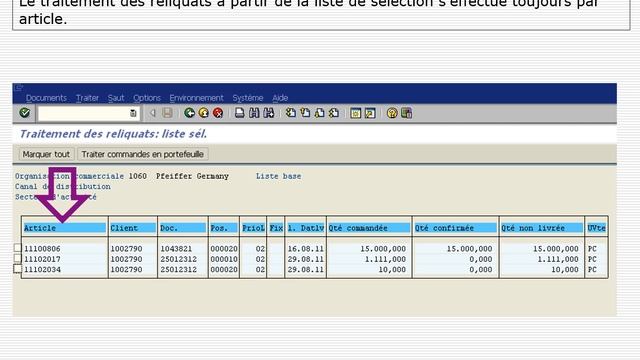
Task: Click the Article column header
Action: pos(64,228)
